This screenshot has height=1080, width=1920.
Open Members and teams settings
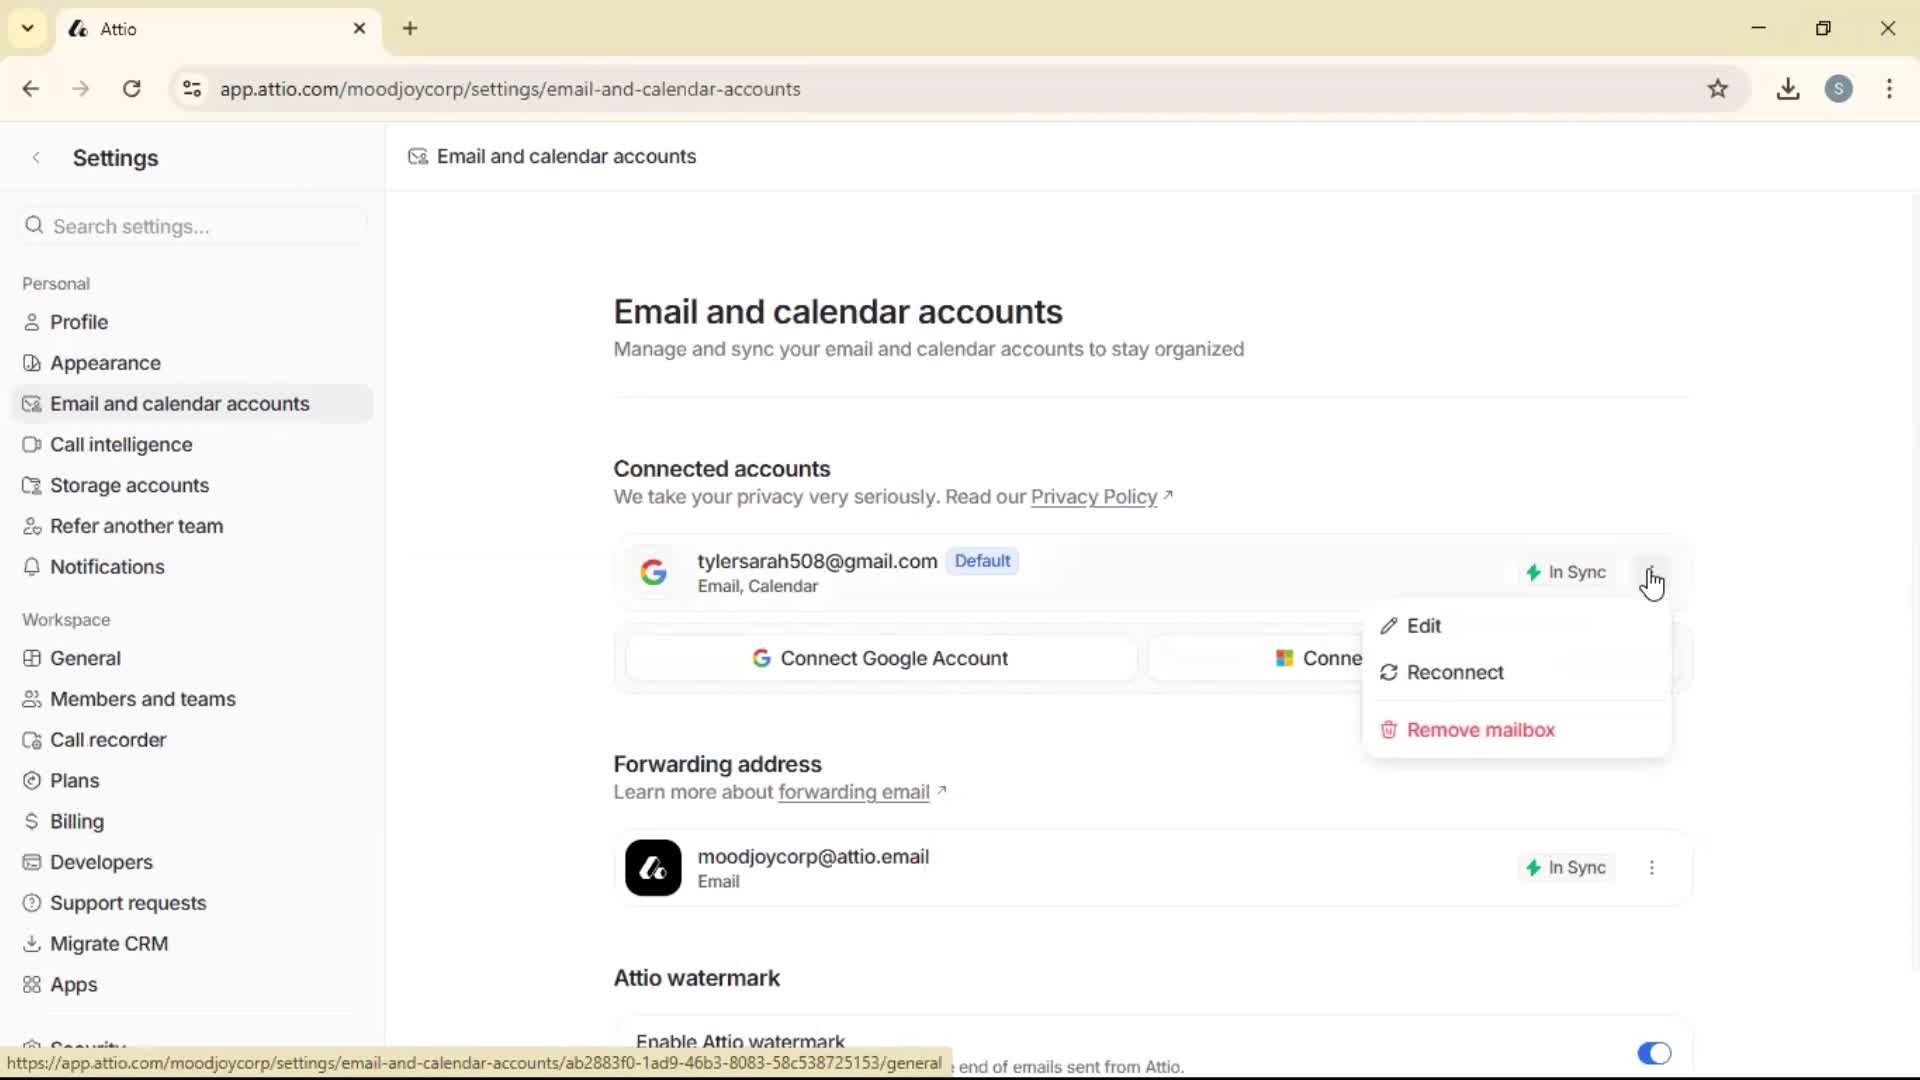tap(192, 699)
